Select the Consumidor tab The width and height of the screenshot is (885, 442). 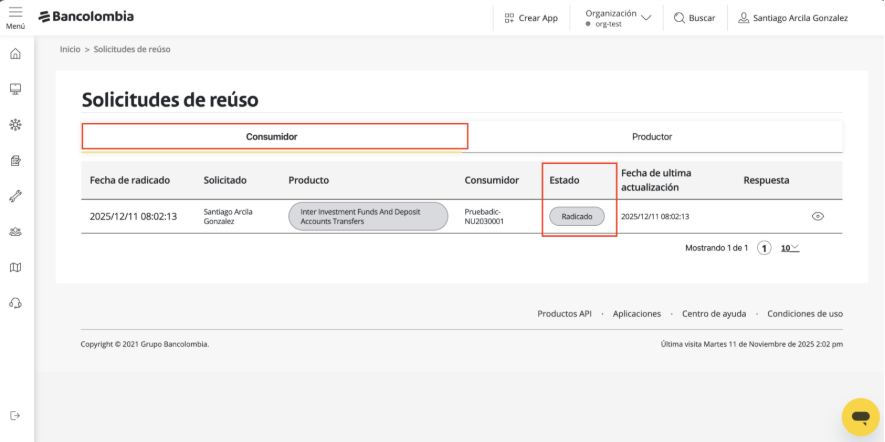pos(273,136)
